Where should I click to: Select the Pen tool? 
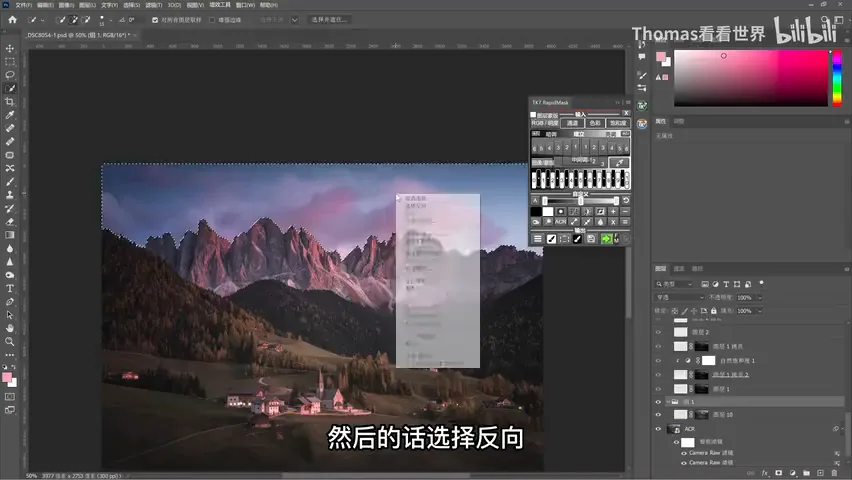point(10,302)
